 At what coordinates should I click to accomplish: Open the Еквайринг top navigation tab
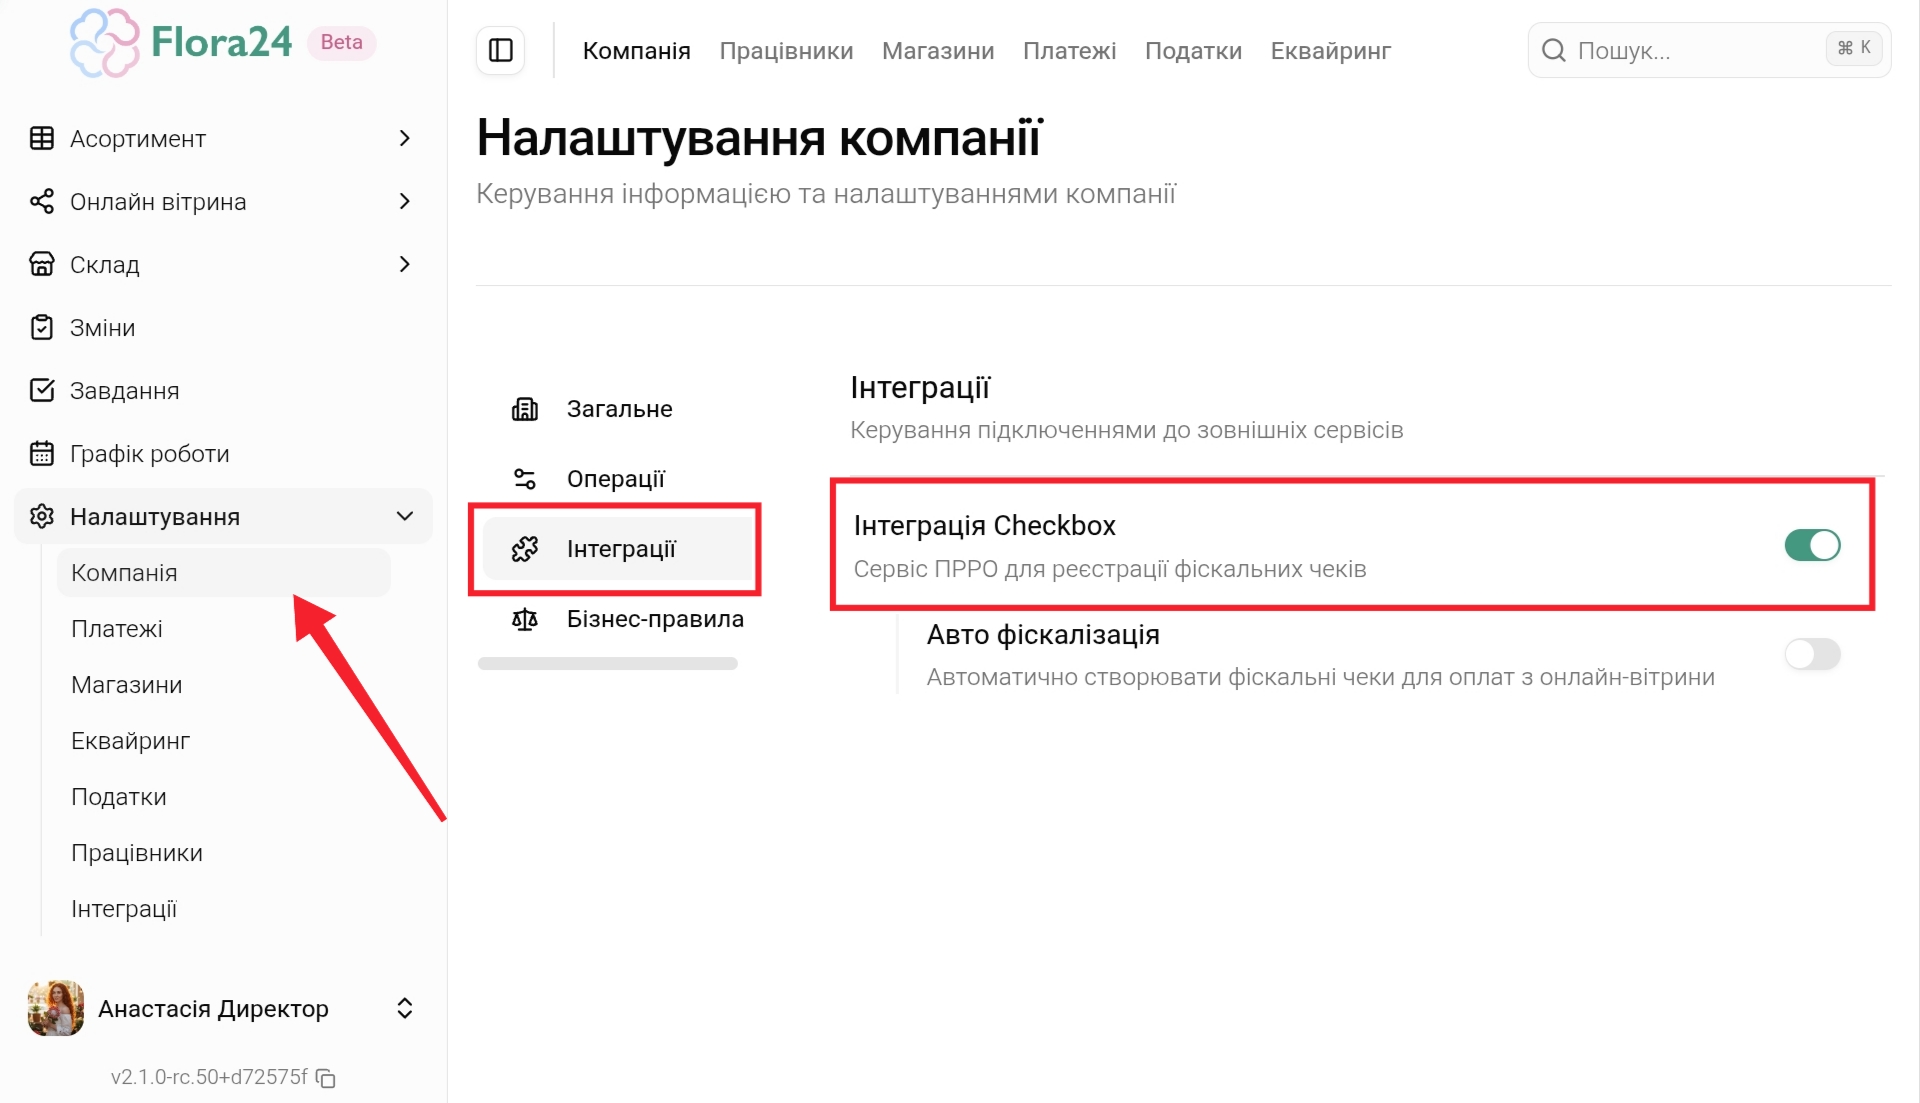[x=1330, y=51]
